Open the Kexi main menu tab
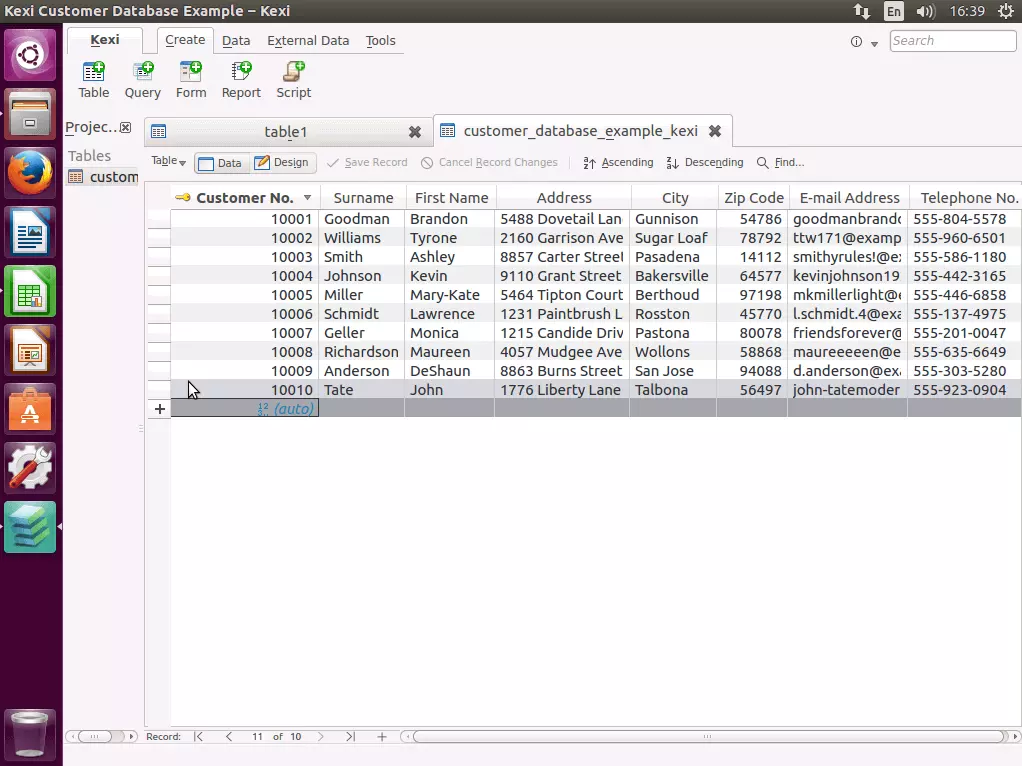The height and width of the screenshot is (766, 1022). click(104, 40)
